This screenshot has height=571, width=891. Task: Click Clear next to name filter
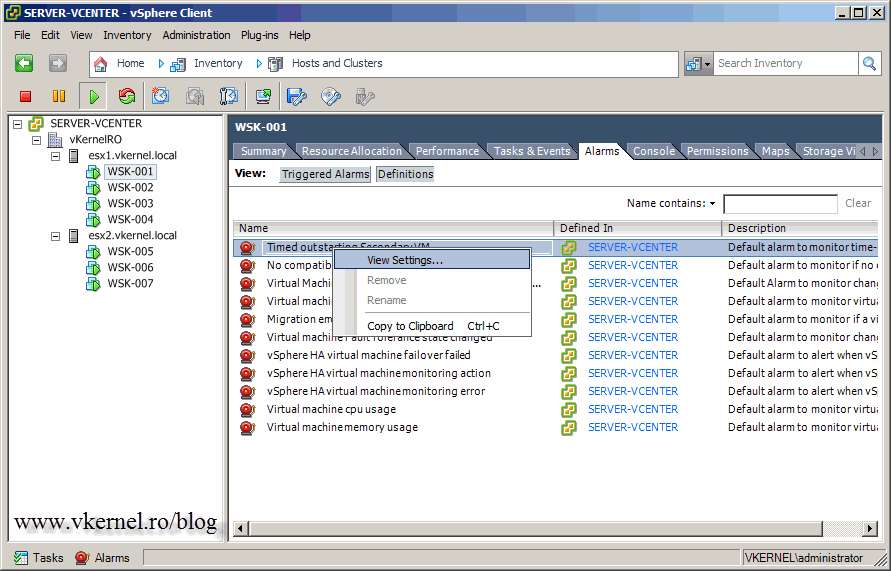tap(857, 203)
